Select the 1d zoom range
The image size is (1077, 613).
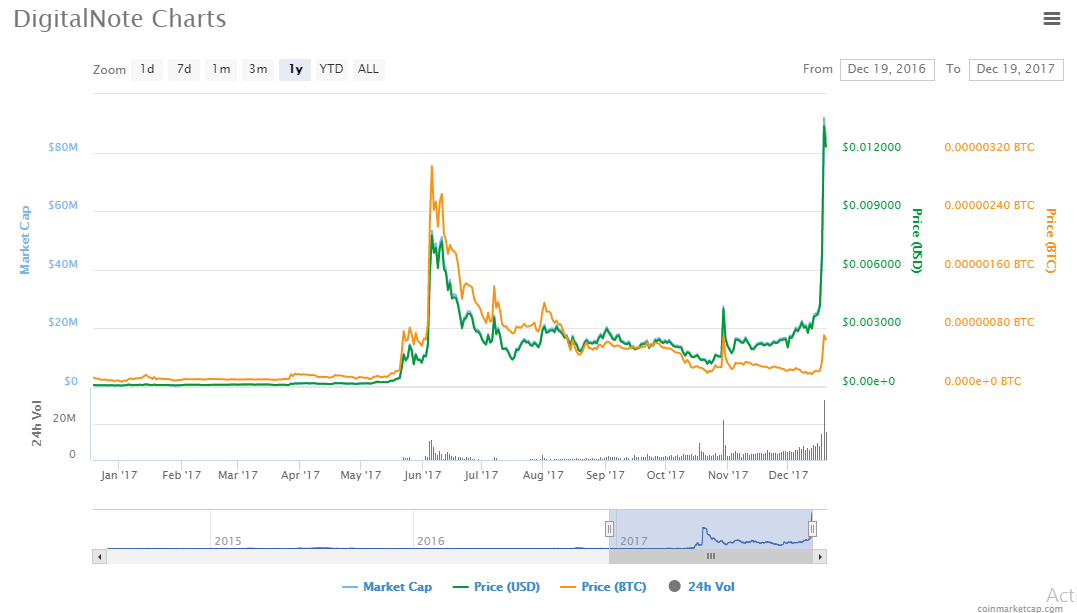147,69
